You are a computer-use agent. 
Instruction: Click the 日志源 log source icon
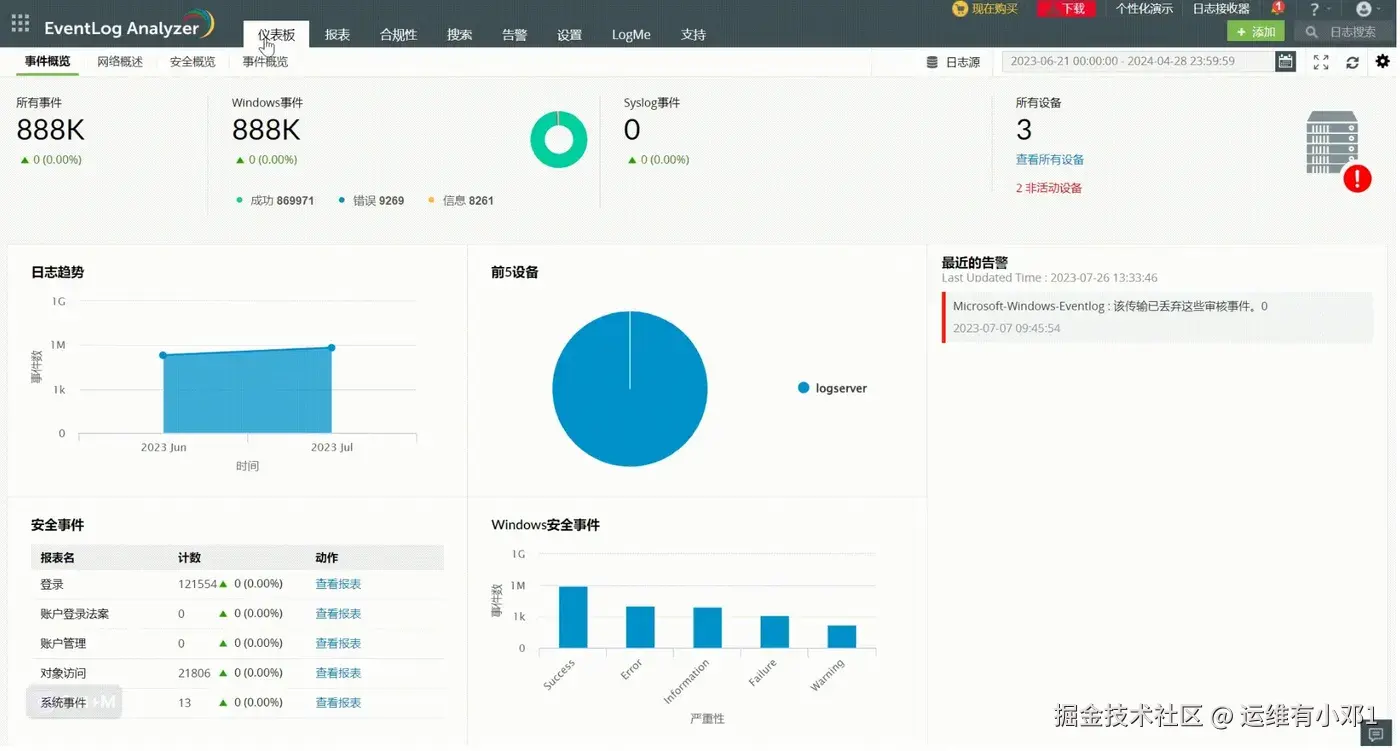pyautogui.click(x=931, y=61)
